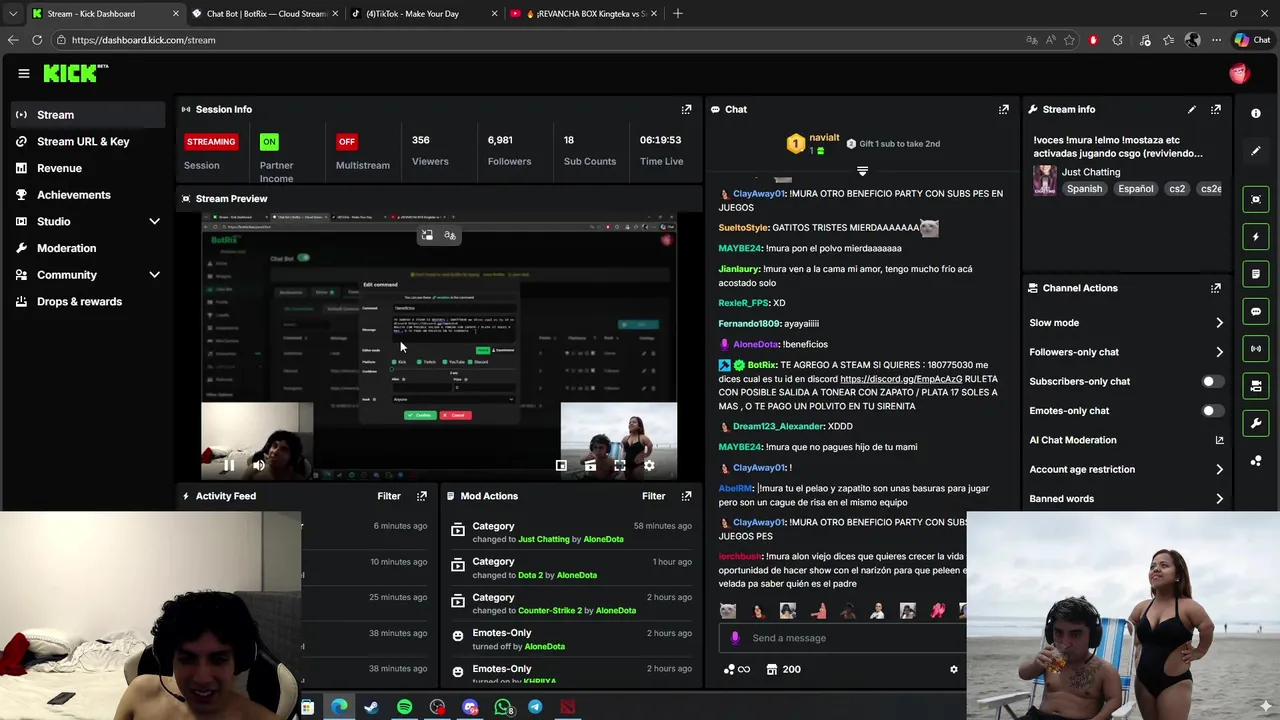
Task: Open Stream URL & Key page
Action: tap(88, 142)
